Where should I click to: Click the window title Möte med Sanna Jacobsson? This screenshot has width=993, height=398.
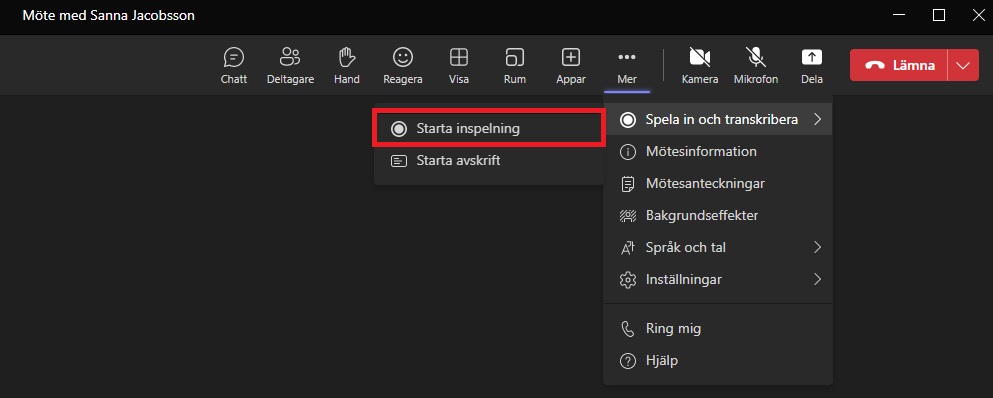click(x=108, y=15)
